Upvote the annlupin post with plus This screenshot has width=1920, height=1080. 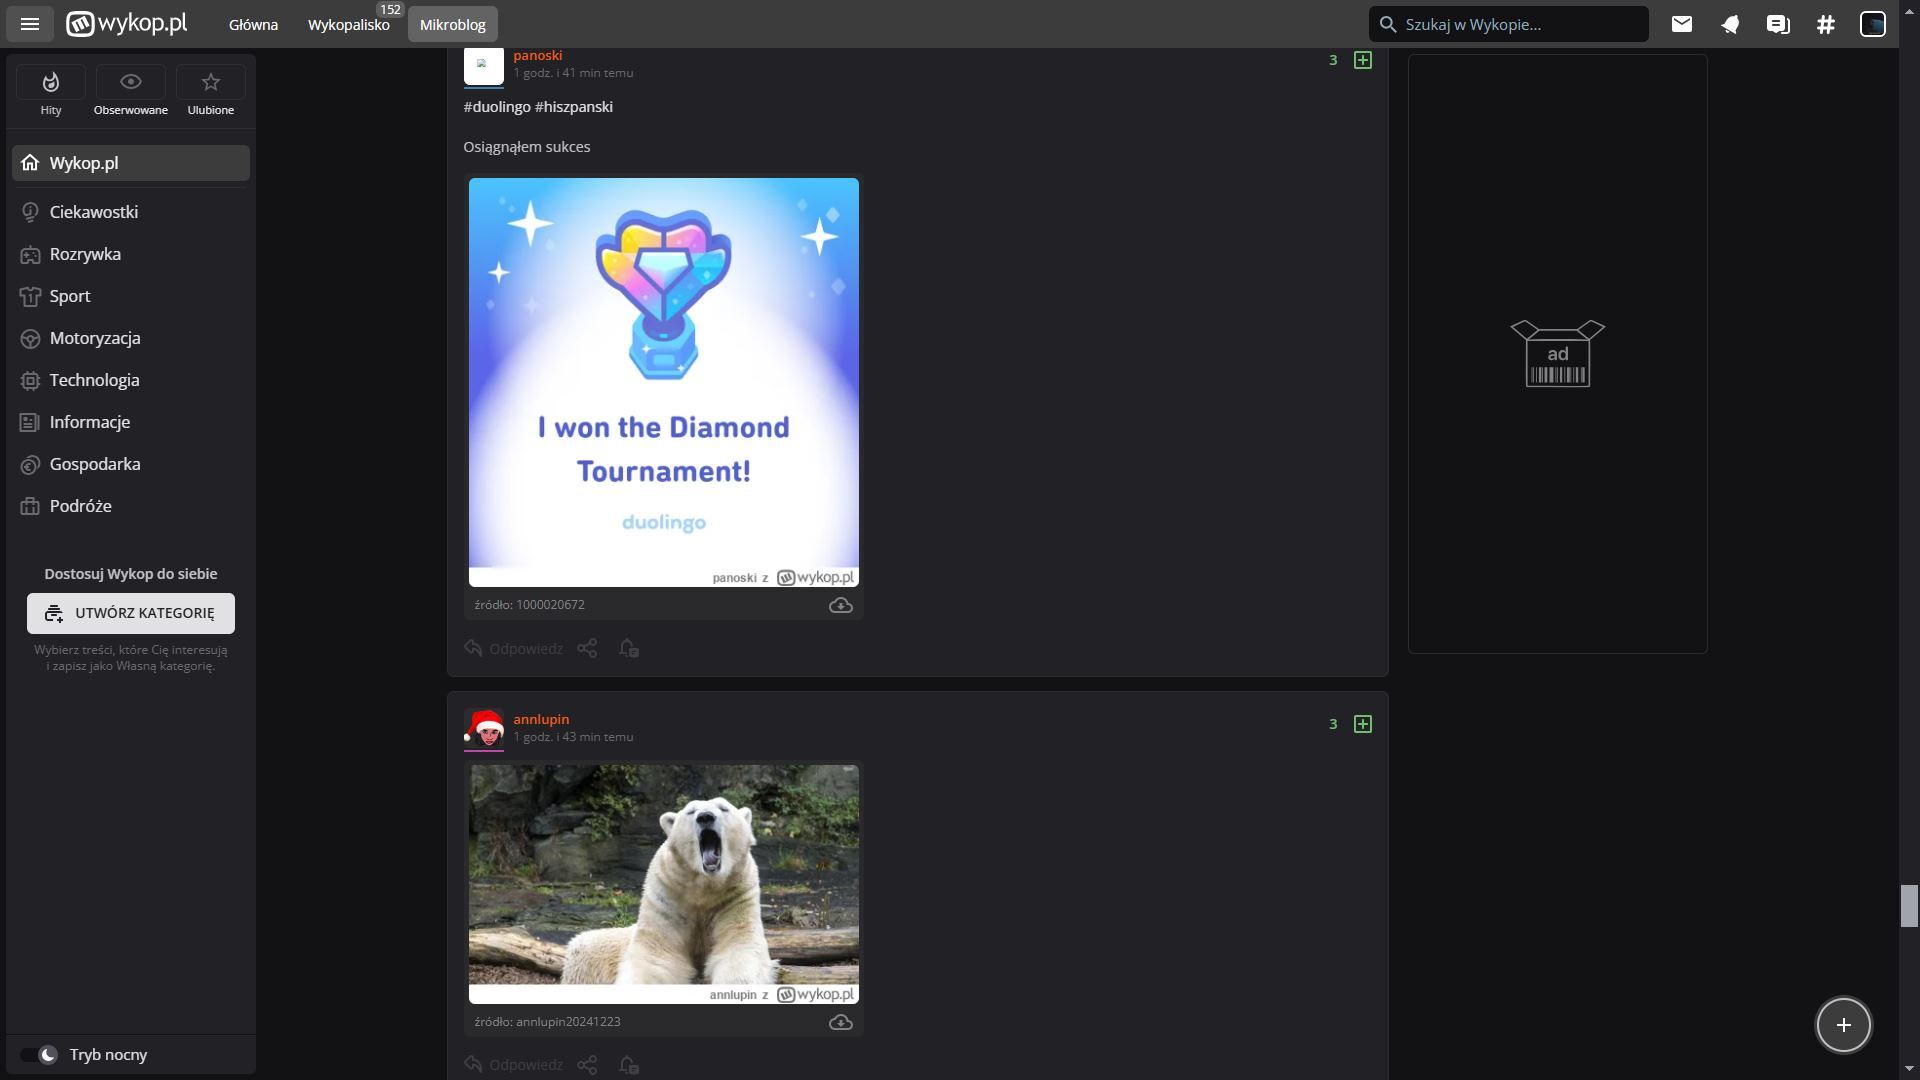(1362, 724)
